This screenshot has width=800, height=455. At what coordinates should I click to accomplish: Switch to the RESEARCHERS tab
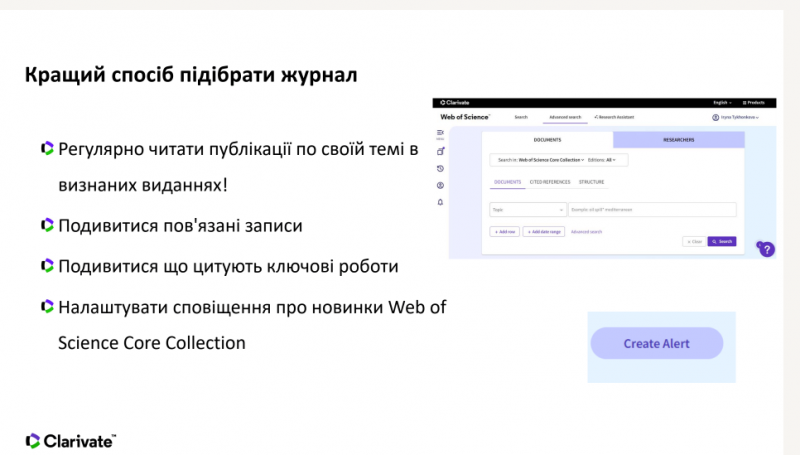(679, 140)
